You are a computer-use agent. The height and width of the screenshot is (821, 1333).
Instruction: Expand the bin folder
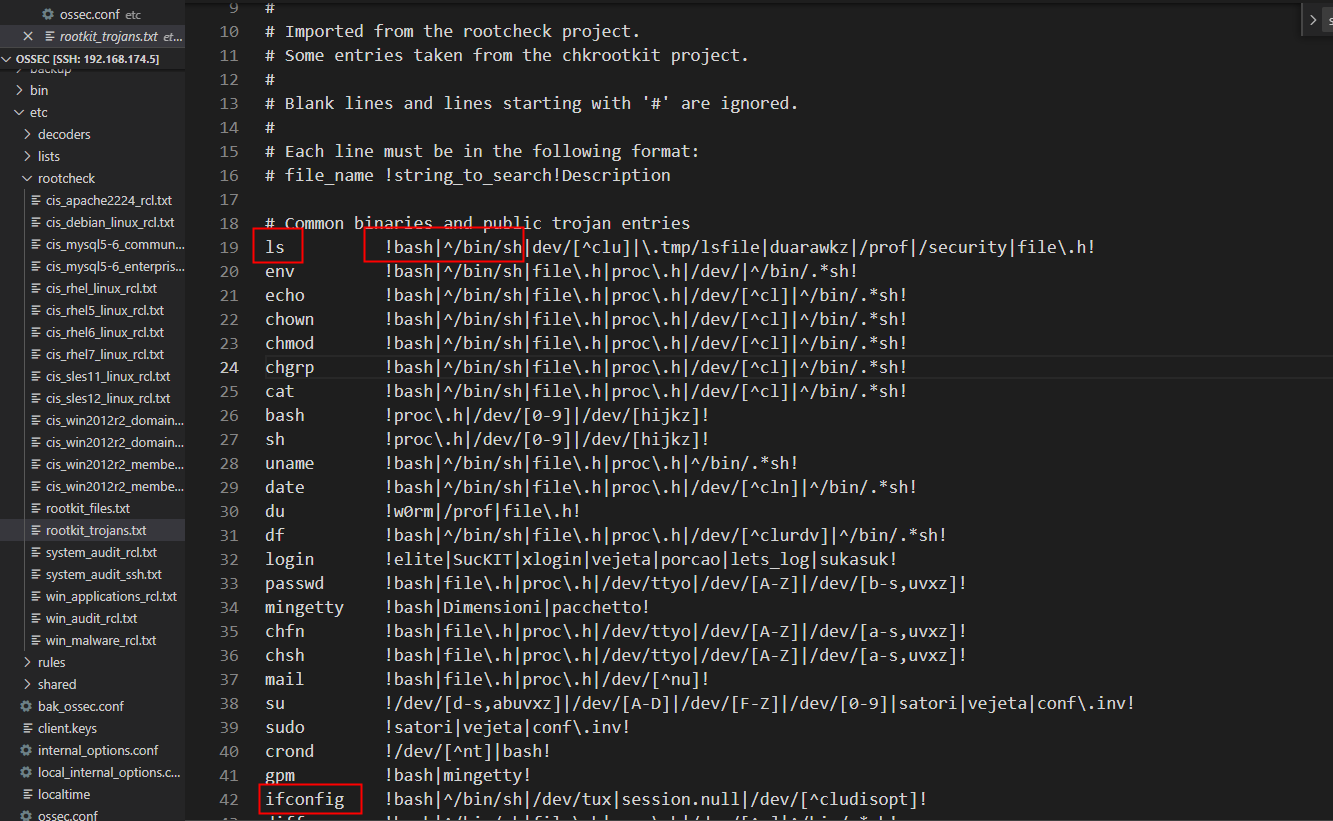click(18, 90)
